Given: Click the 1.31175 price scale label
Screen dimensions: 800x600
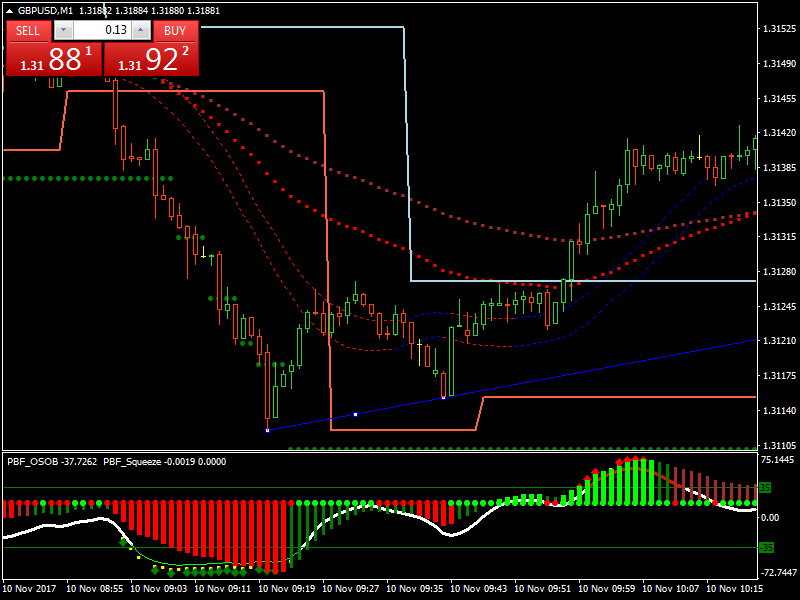Looking at the screenshot, I should point(779,376).
